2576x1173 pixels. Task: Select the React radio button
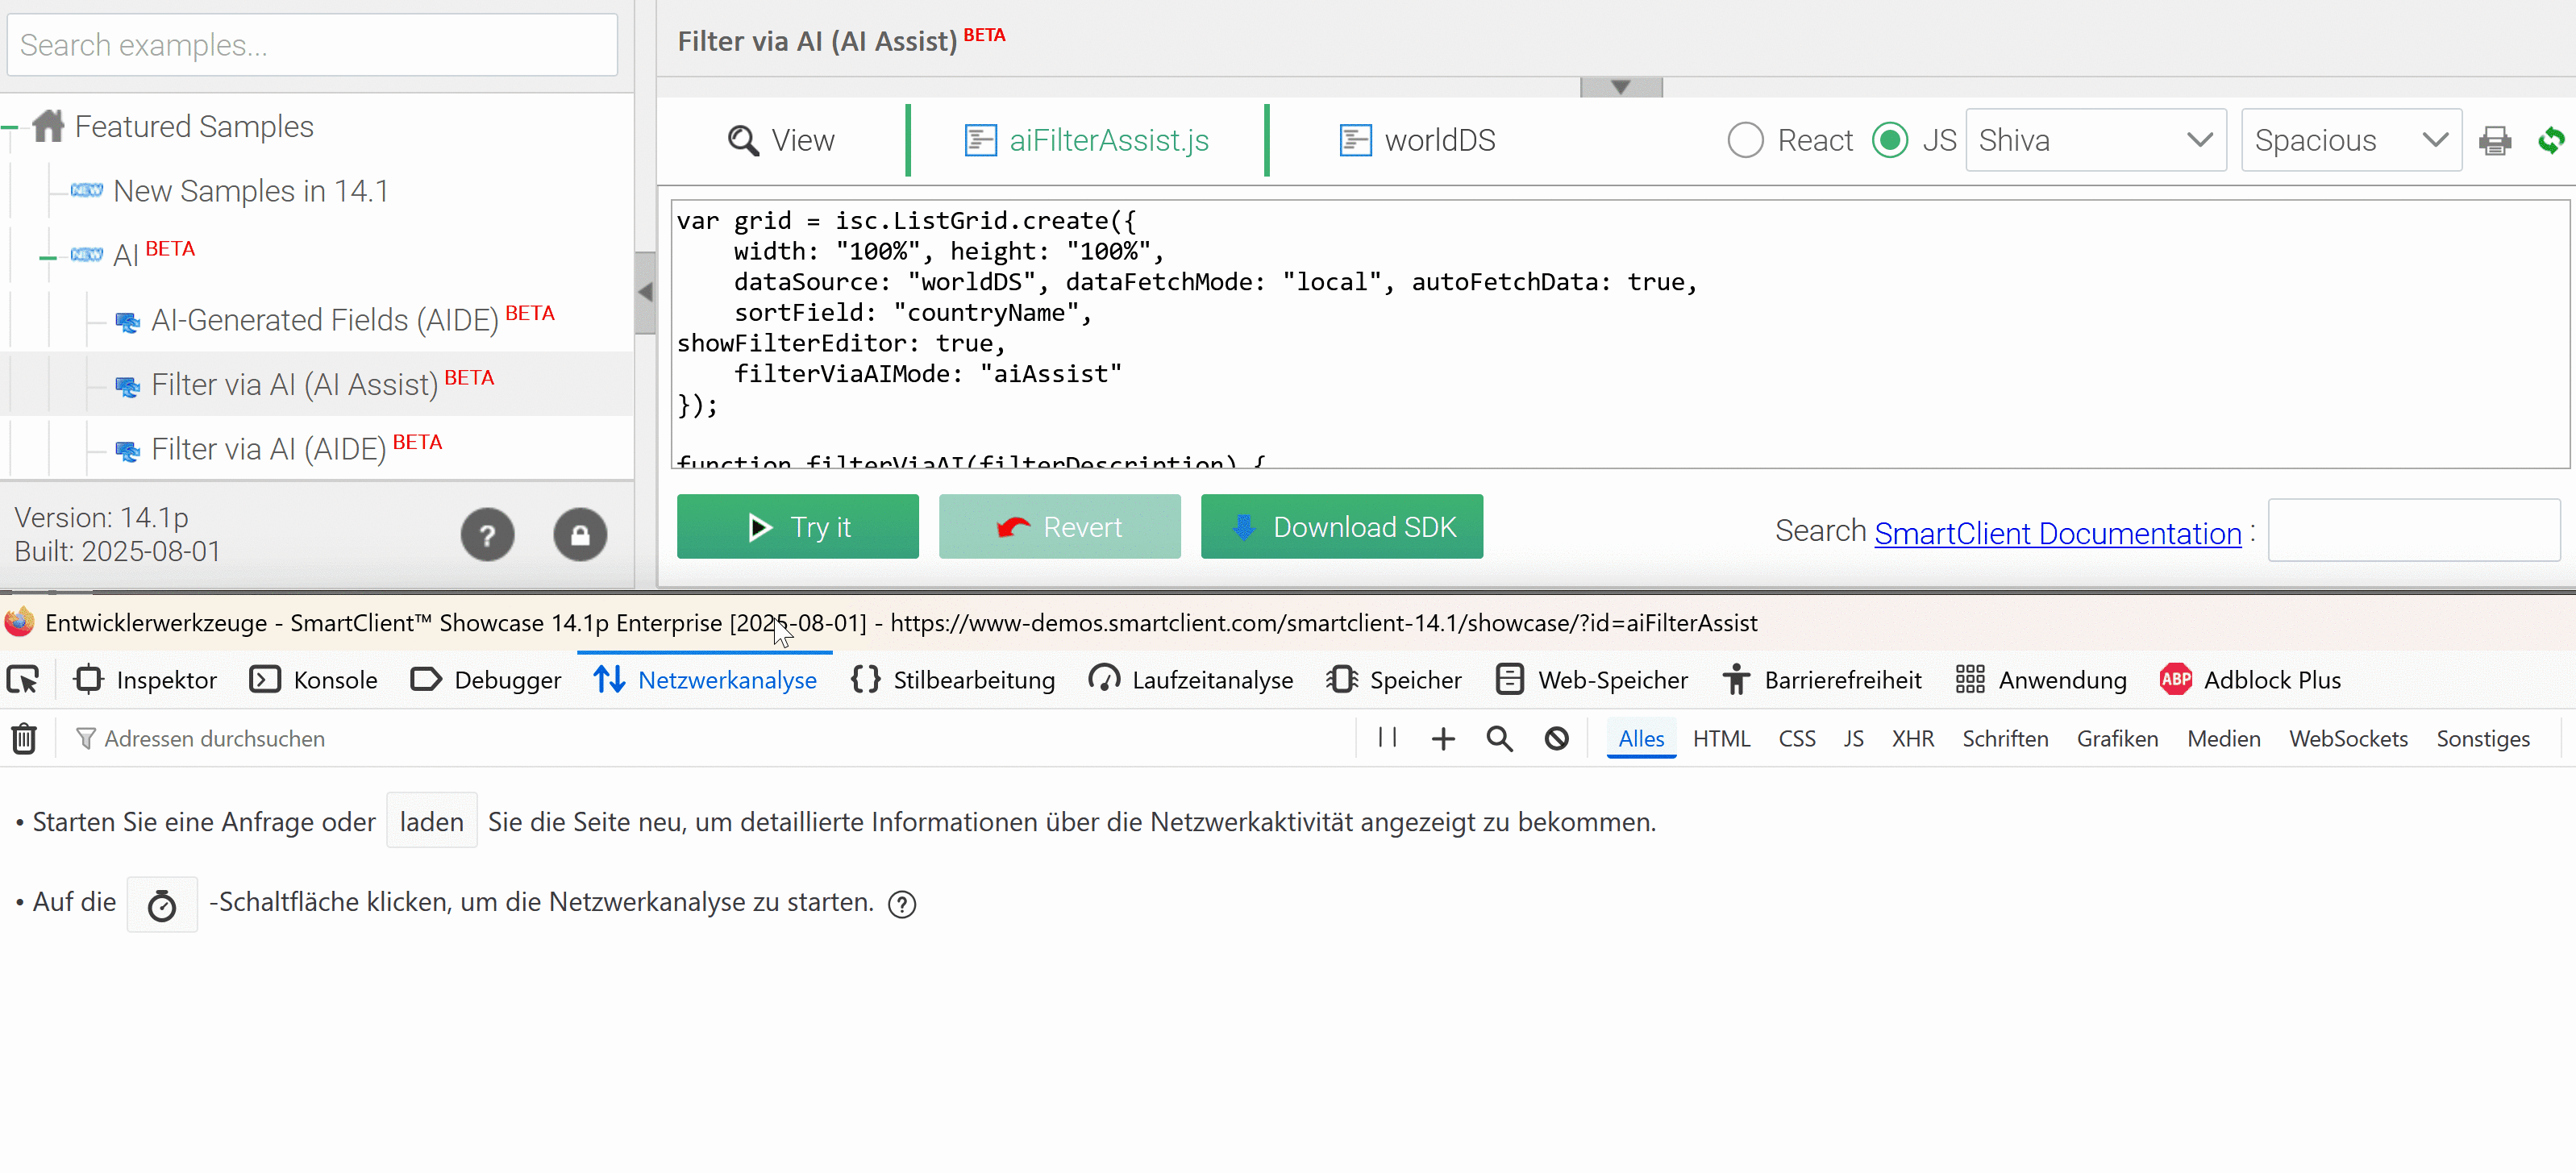[x=1745, y=140]
